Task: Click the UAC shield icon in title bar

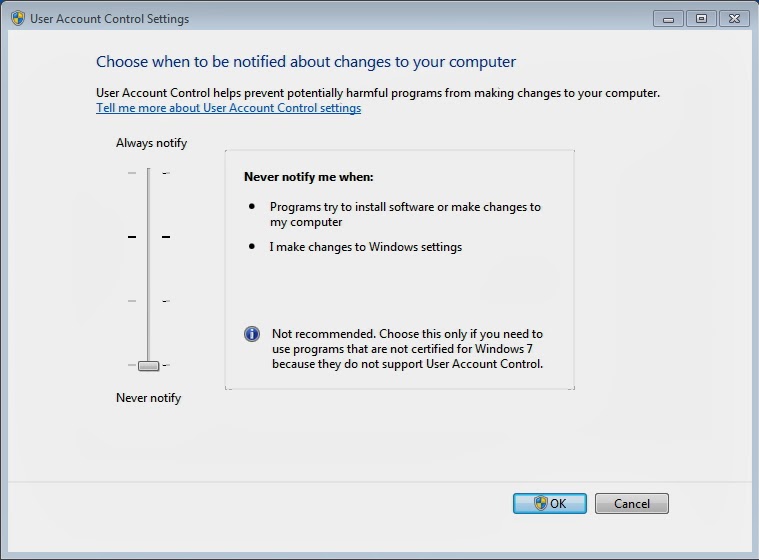Action: click(x=18, y=18)
